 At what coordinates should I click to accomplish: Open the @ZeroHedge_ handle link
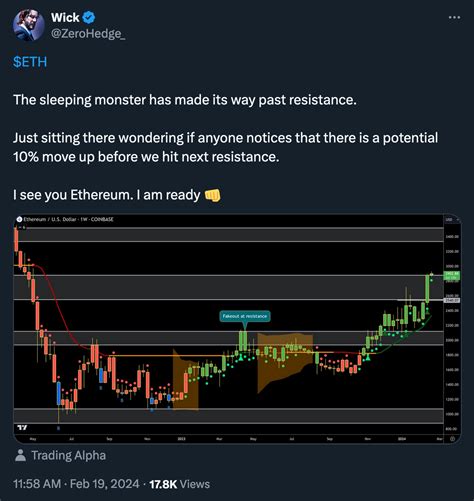[88, 34]
